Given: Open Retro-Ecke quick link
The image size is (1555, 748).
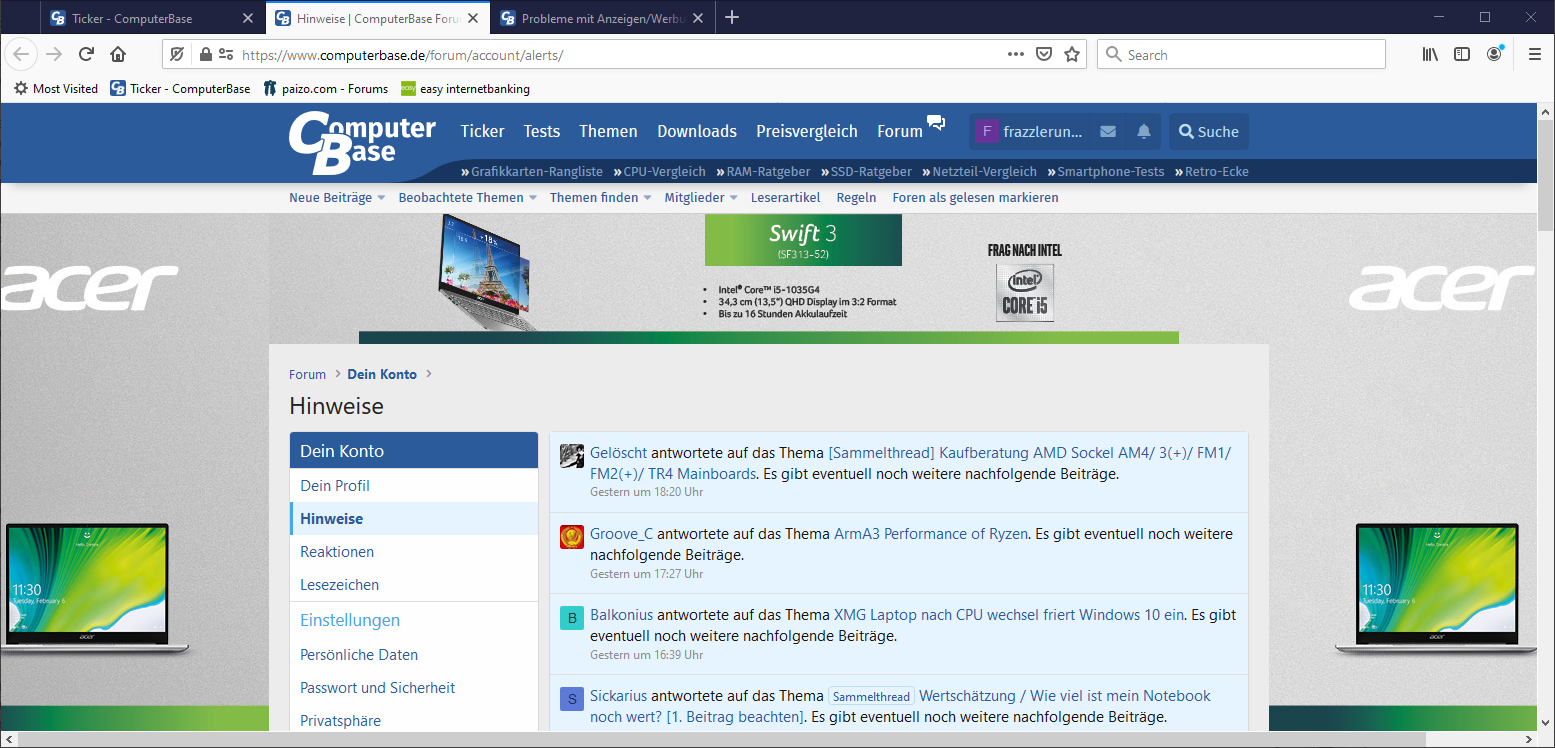Looking at the screenshot, I should tap(1212, 171).
